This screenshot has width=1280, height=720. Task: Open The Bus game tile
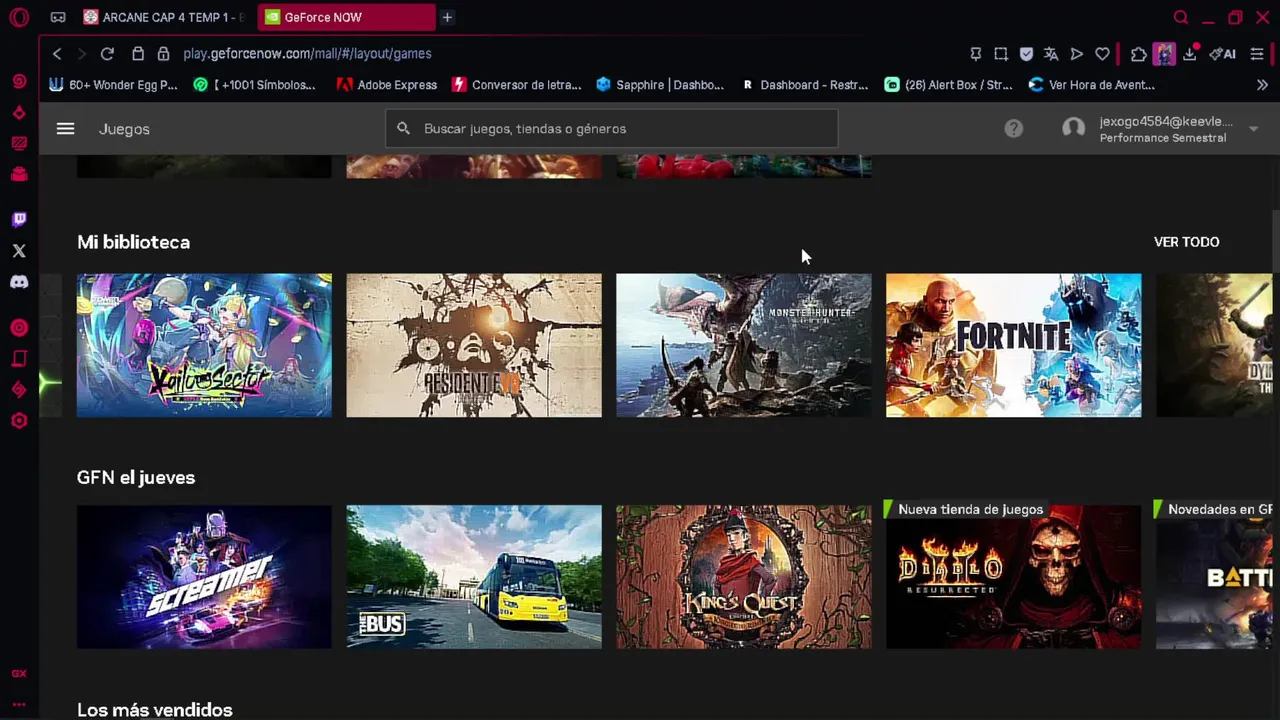(474, 577)
